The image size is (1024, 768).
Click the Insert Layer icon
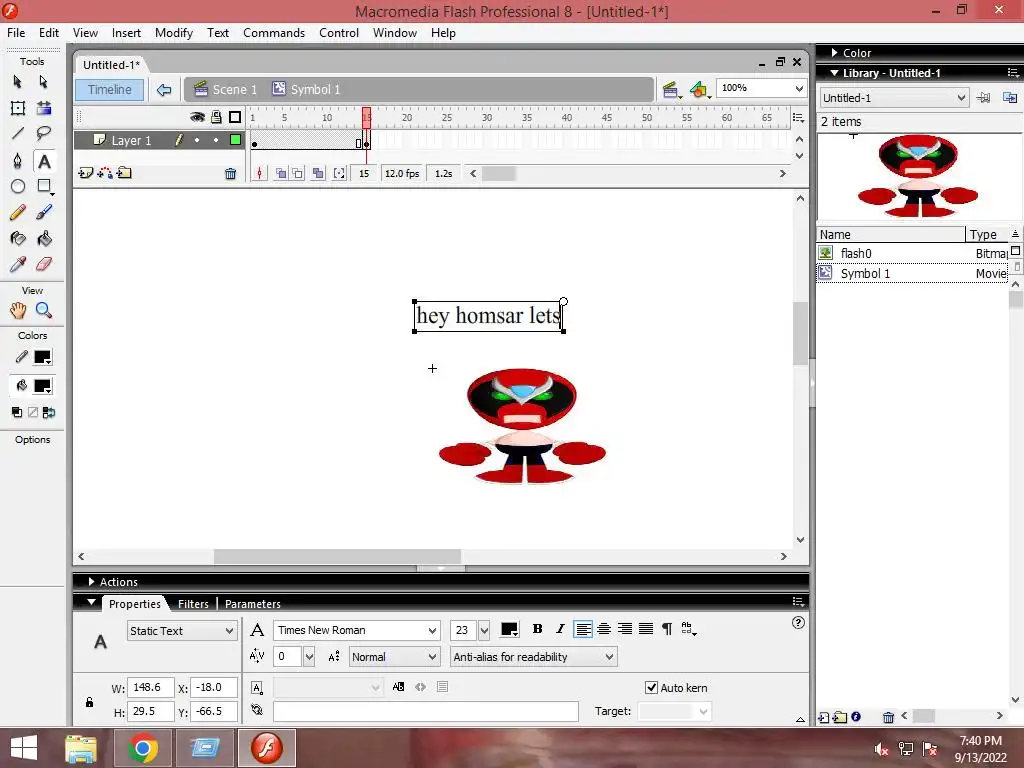tap(86, 173)
